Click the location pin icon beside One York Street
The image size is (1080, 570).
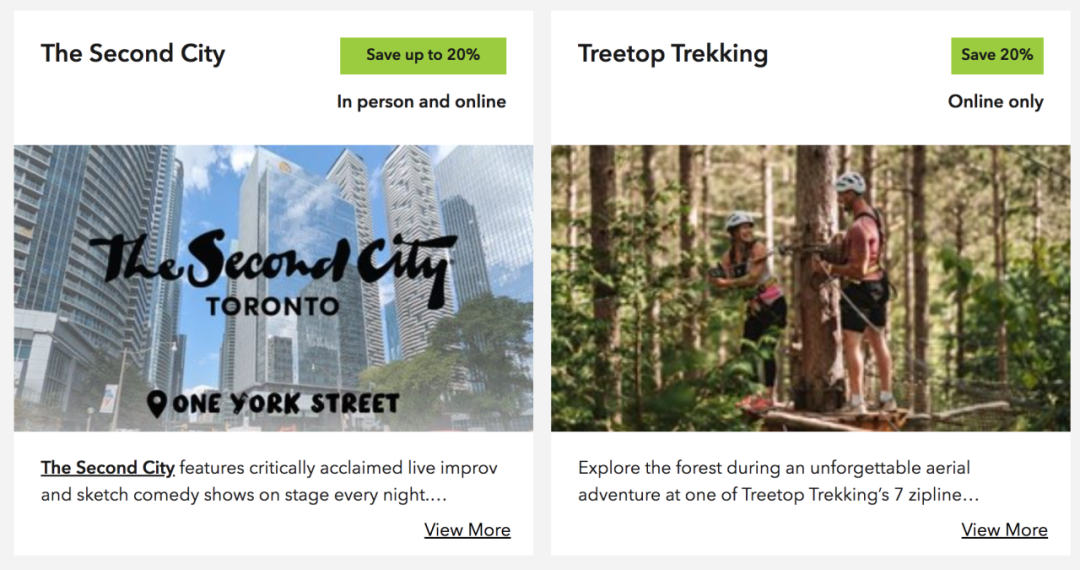[x=156, y=404]
